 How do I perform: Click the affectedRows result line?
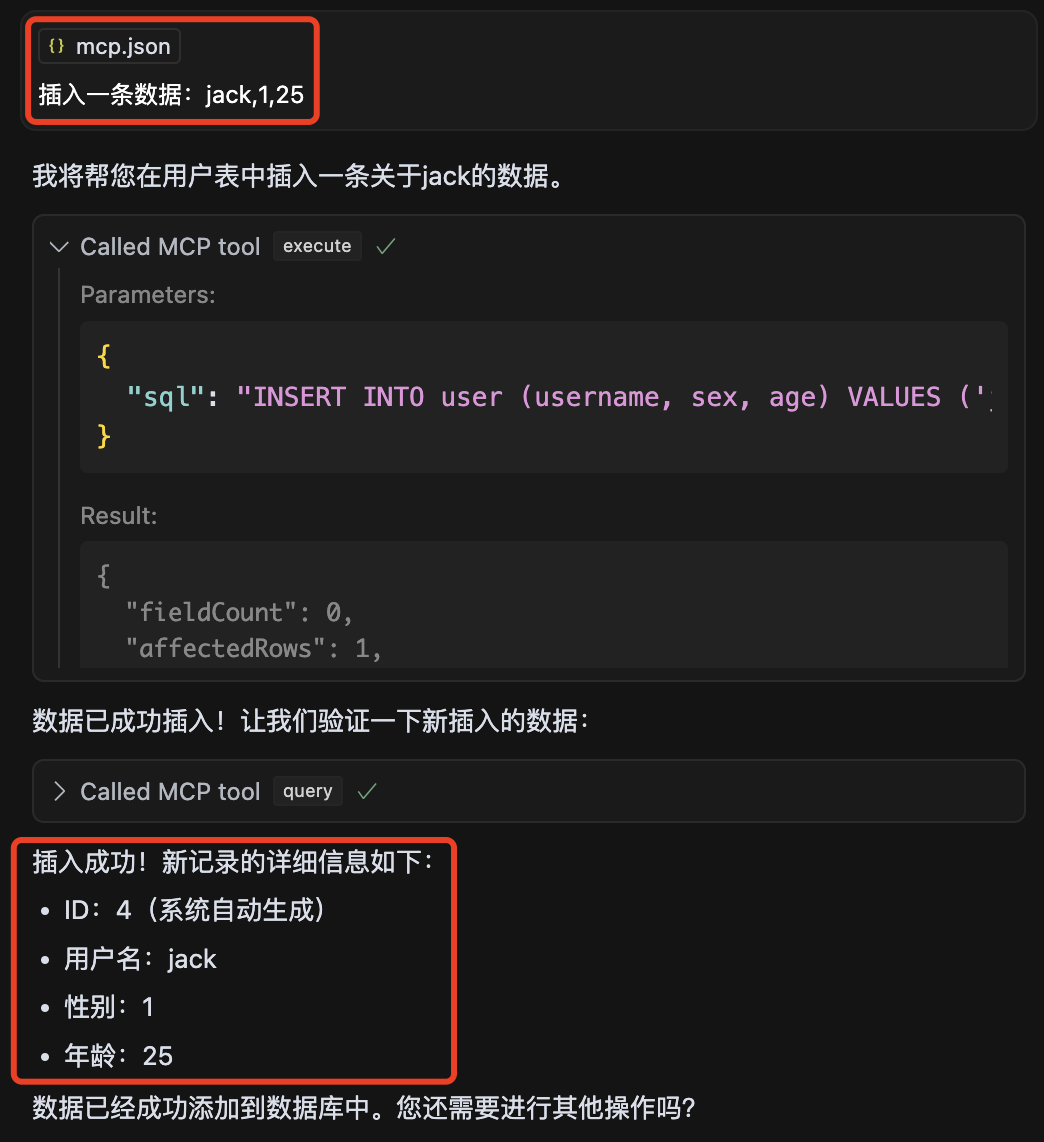tap(254, 648)
